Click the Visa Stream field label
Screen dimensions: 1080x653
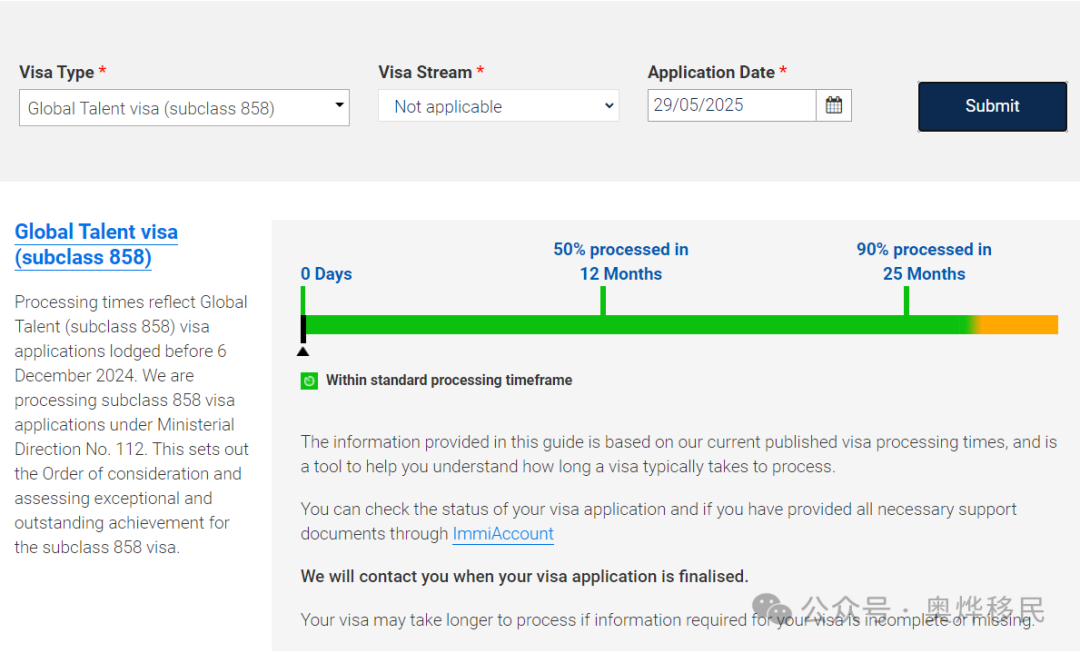tap(425, 72)
